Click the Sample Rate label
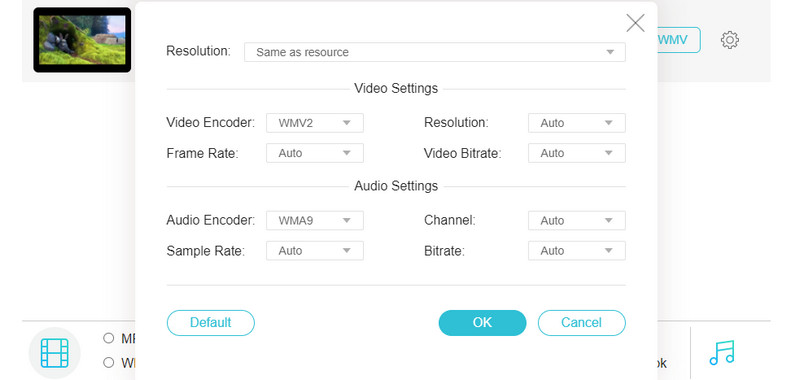The width and height of the screenshot is (800, 380). pyautogui.click(x=206, y=251)
